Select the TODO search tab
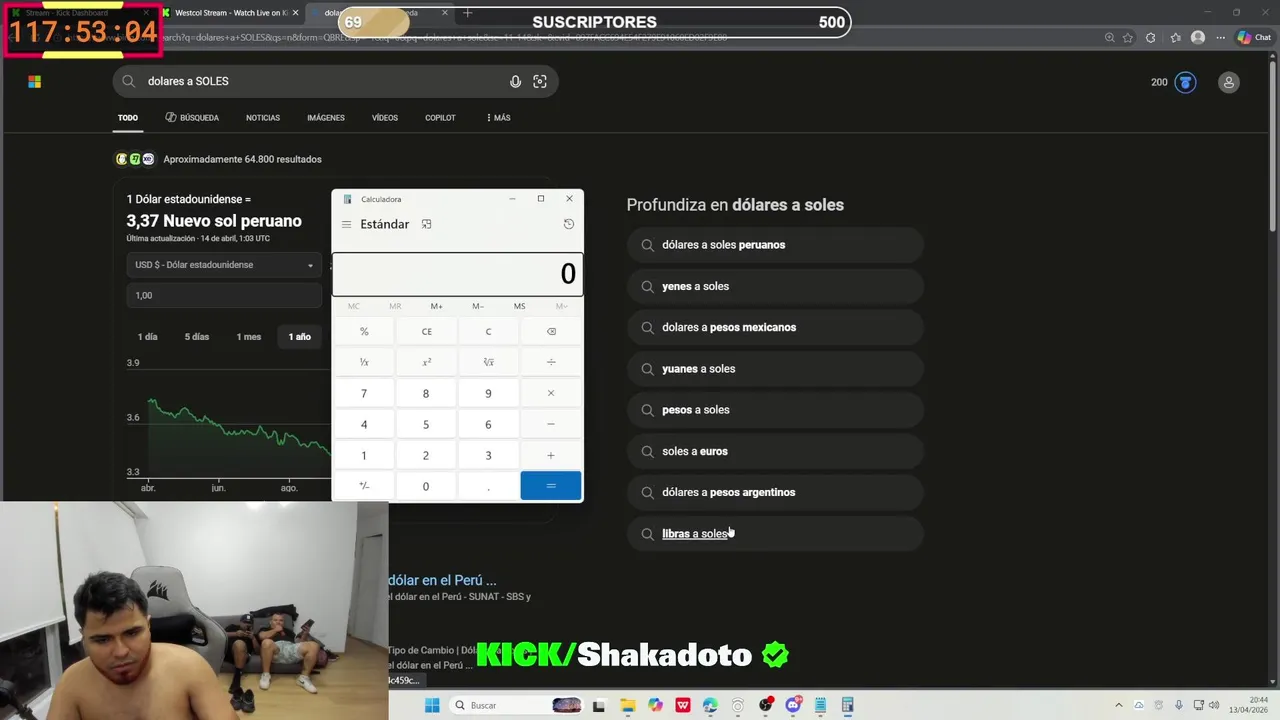The width and height of the screenshot is (1280, 720). pyautogui.click(x=128, y=118)
